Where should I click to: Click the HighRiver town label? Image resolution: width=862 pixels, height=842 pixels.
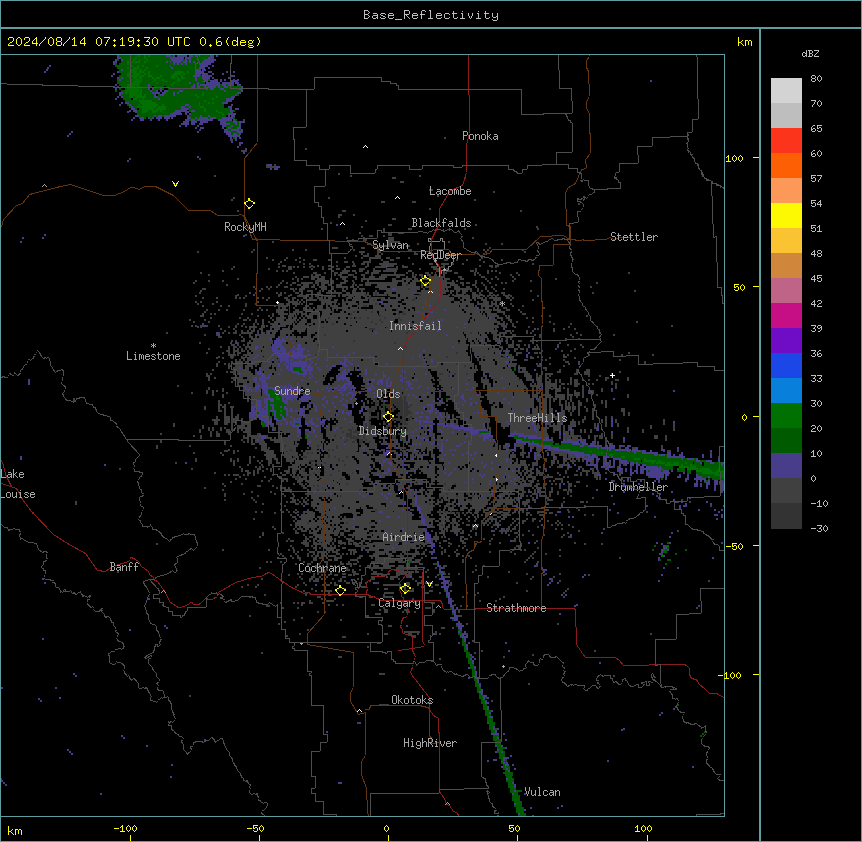click(x=430, y=743)
